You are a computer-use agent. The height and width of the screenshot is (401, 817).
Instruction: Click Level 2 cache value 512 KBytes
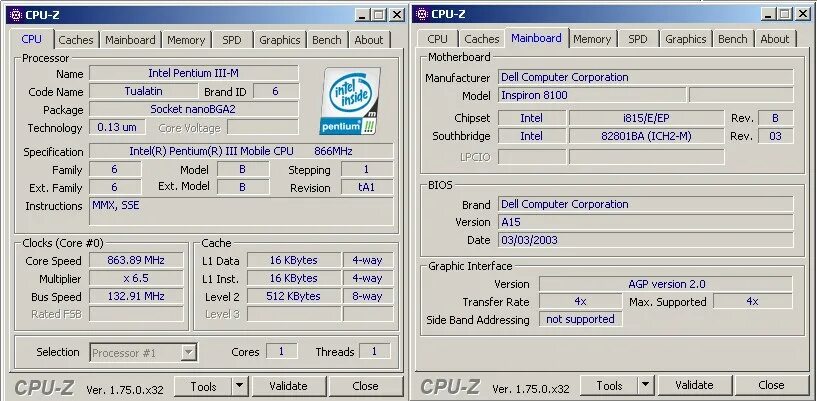click(x=293, y=296)
